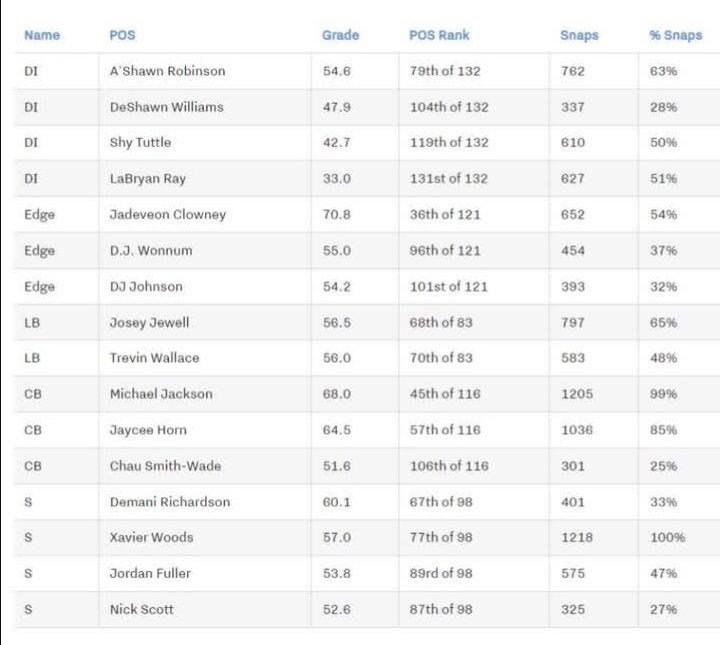Select the 99% snaps cell
The width and height of the screenshot is (720, 645).
[663, 394]
